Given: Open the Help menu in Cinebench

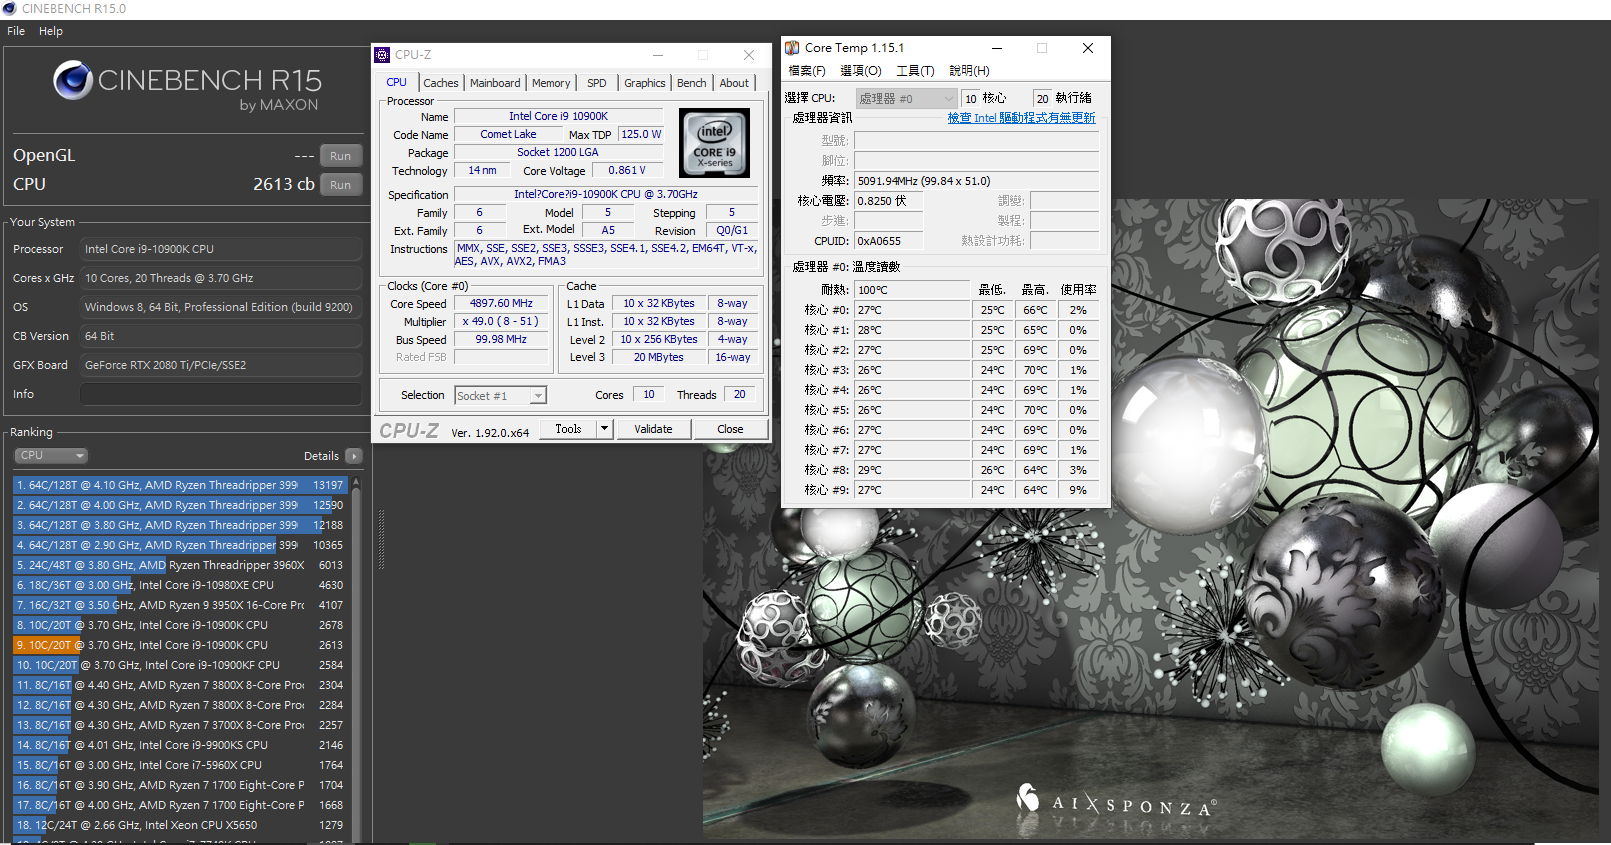Looking at the screenshot, I should click(51, 31).
